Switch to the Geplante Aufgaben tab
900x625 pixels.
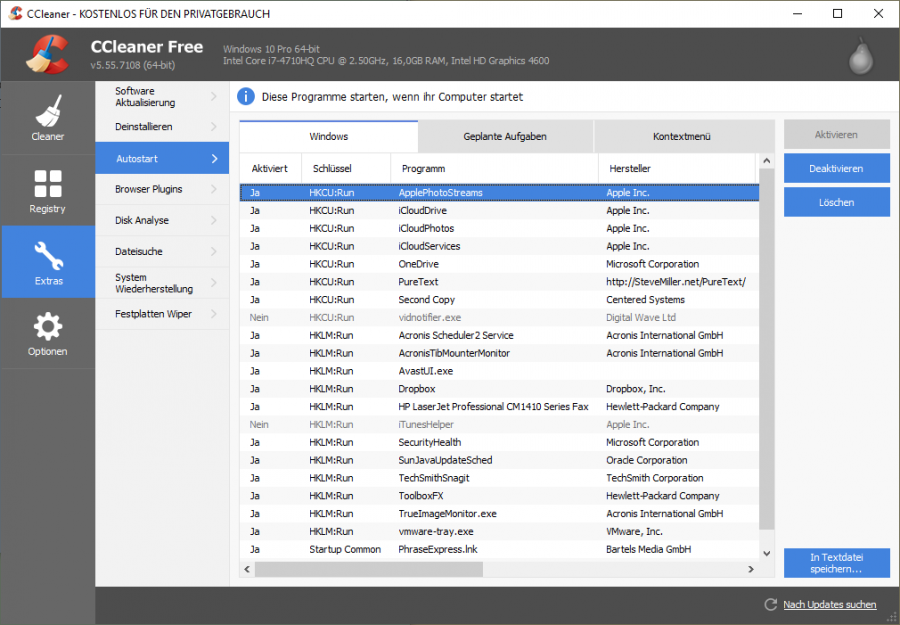tap(505, 134)
